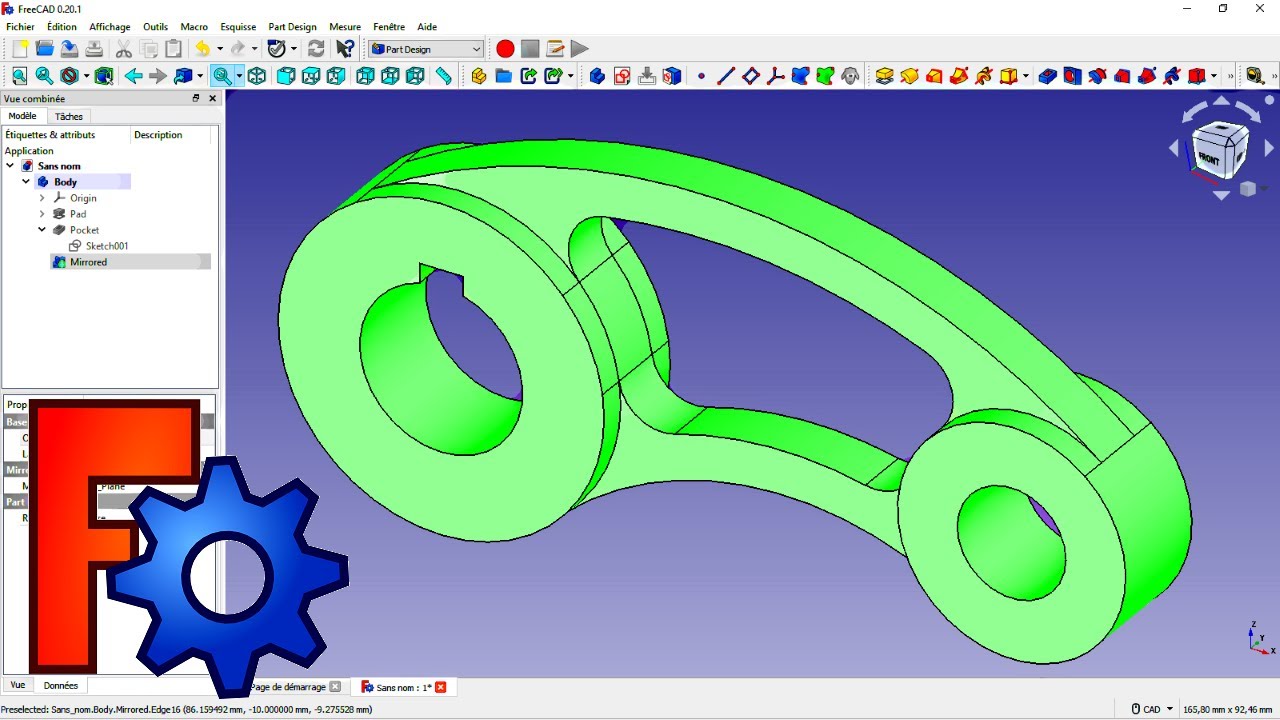Create a group with the blue folder icon
This screenshot has width=1280, height=720.
pos(504,76)
